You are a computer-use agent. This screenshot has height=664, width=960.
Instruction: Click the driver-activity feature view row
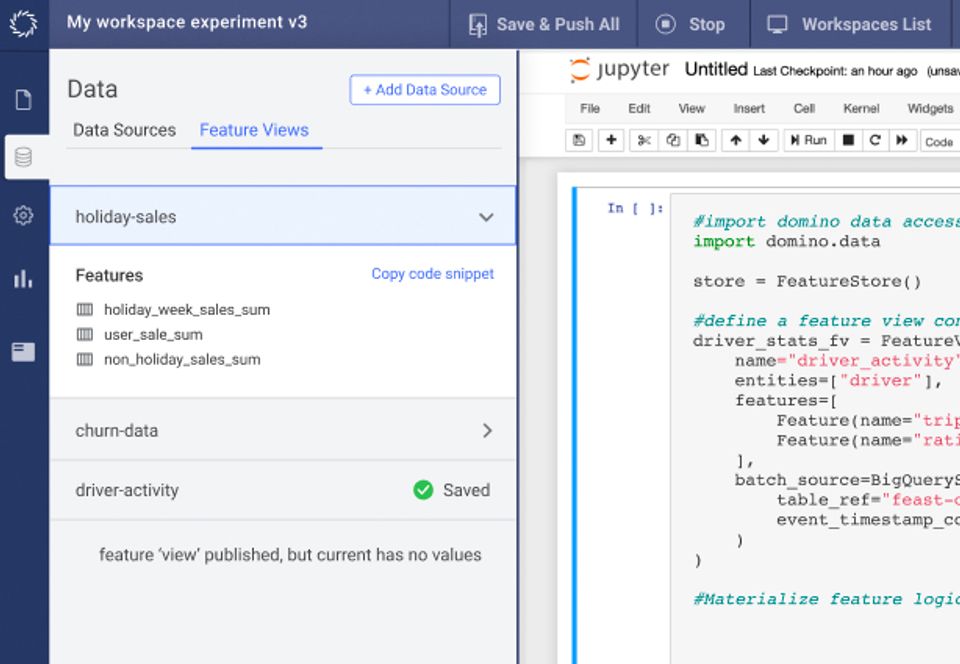[283, 490]
